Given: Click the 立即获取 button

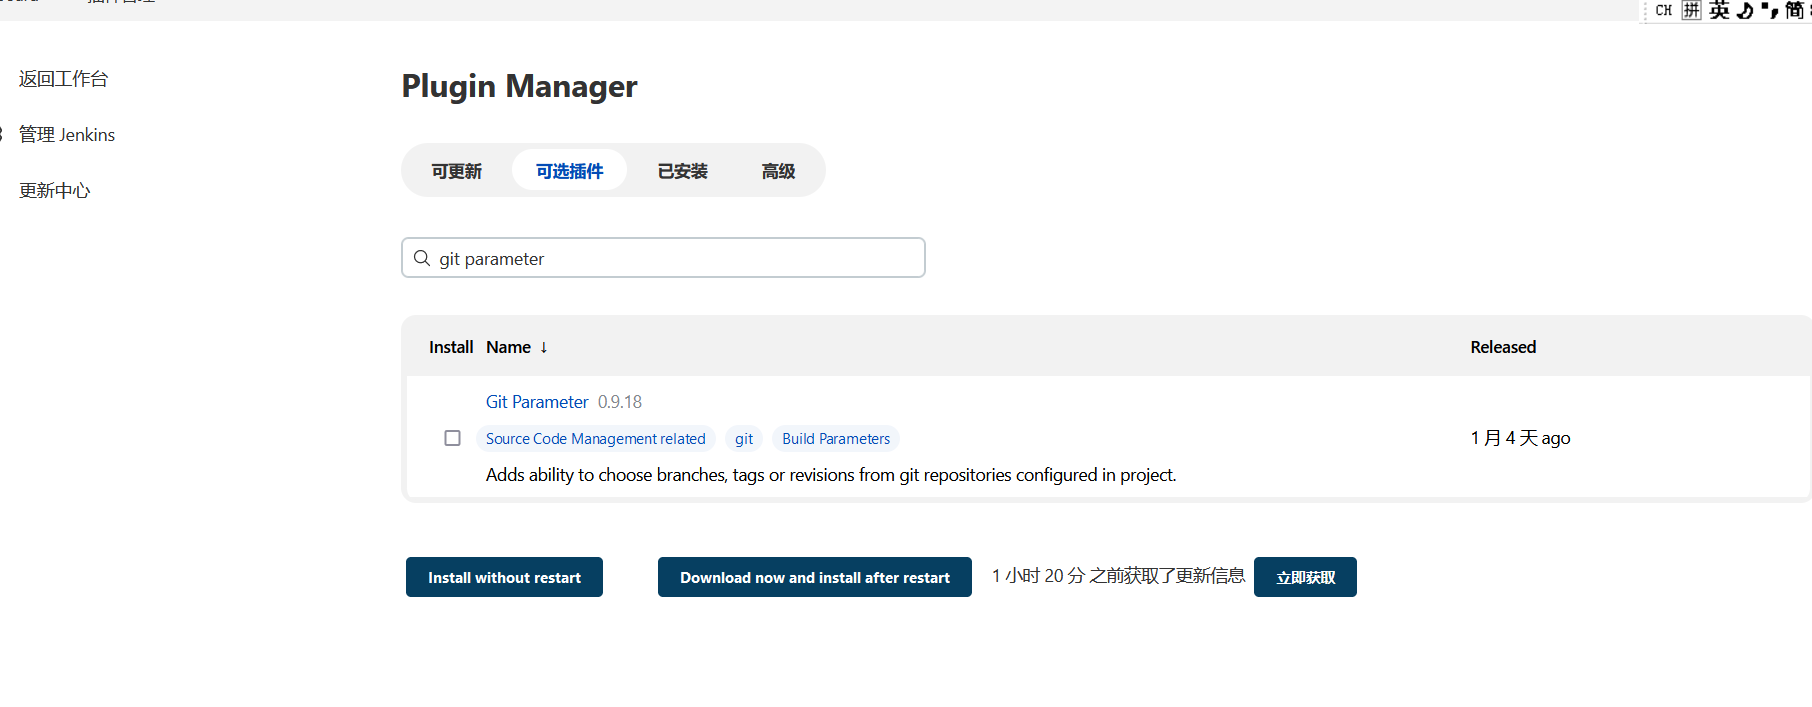Looking at the screenshot, I should [x=1305, y=577].
